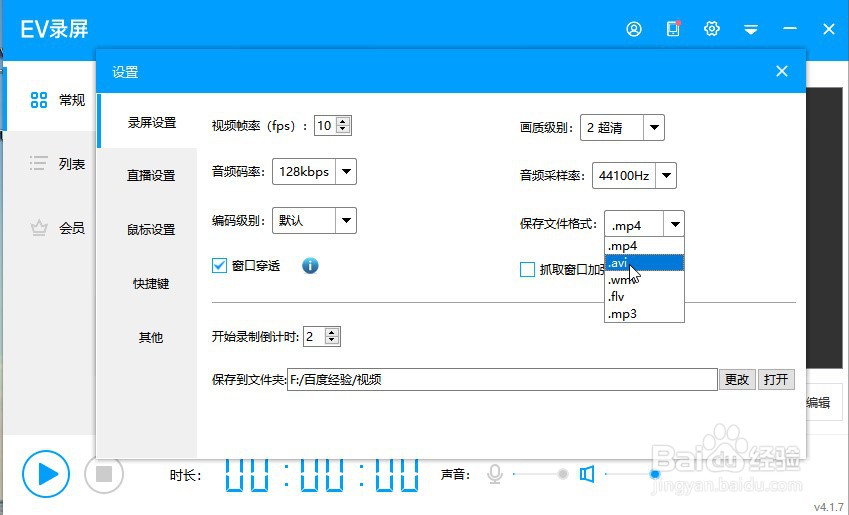
Task: Open the mini-mode dropdown icon in title bar
Action: 750,29
